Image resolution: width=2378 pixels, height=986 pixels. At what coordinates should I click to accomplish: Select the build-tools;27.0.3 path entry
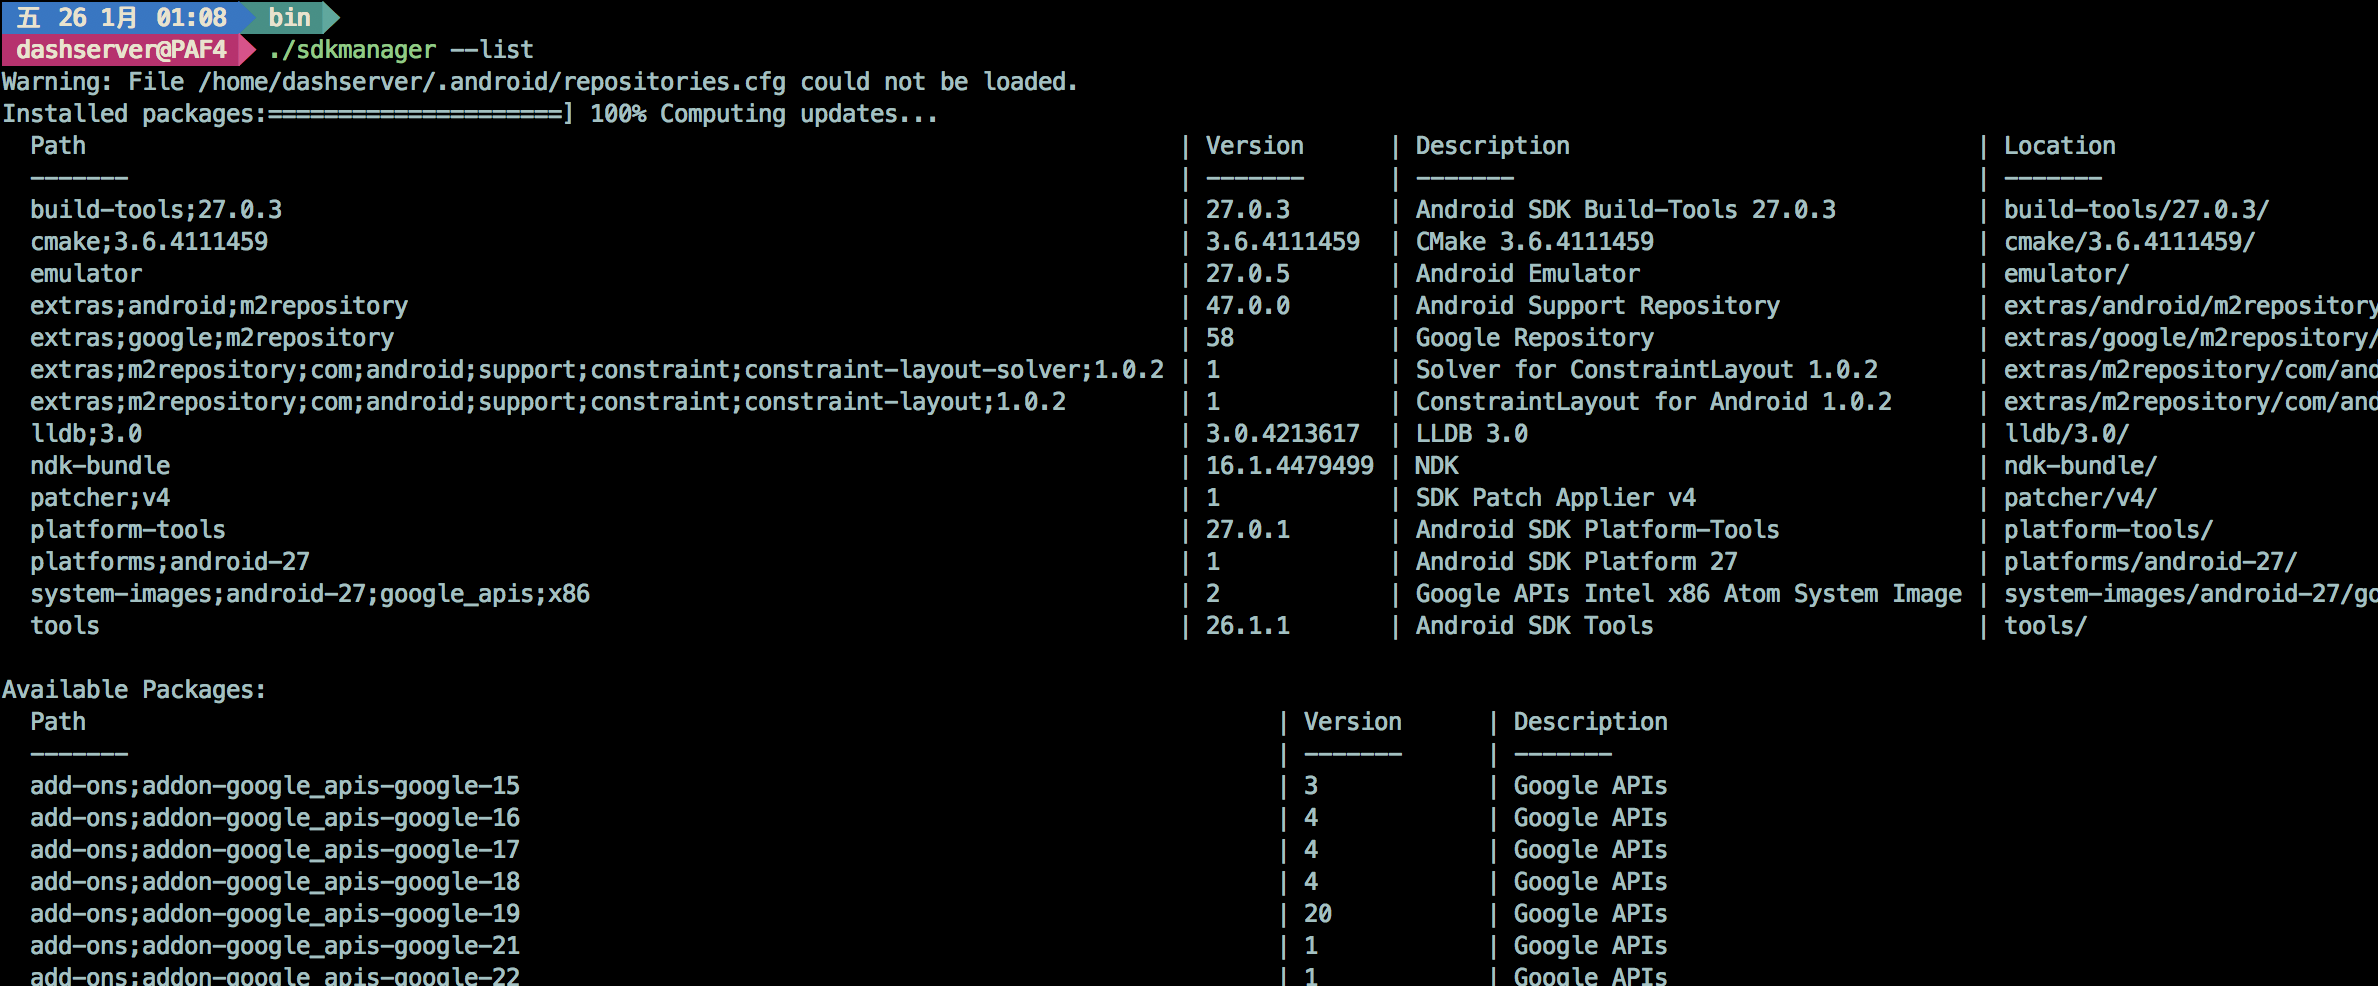156,209
